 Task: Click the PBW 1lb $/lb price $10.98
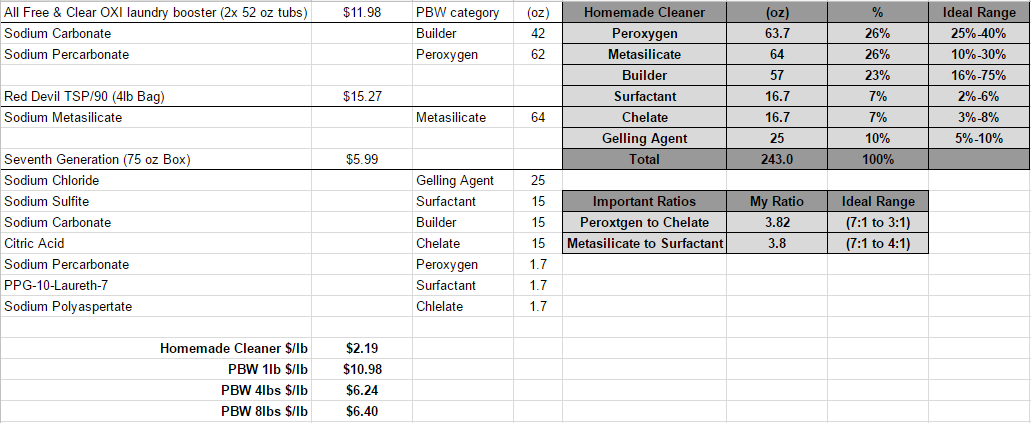coord(362,370)
